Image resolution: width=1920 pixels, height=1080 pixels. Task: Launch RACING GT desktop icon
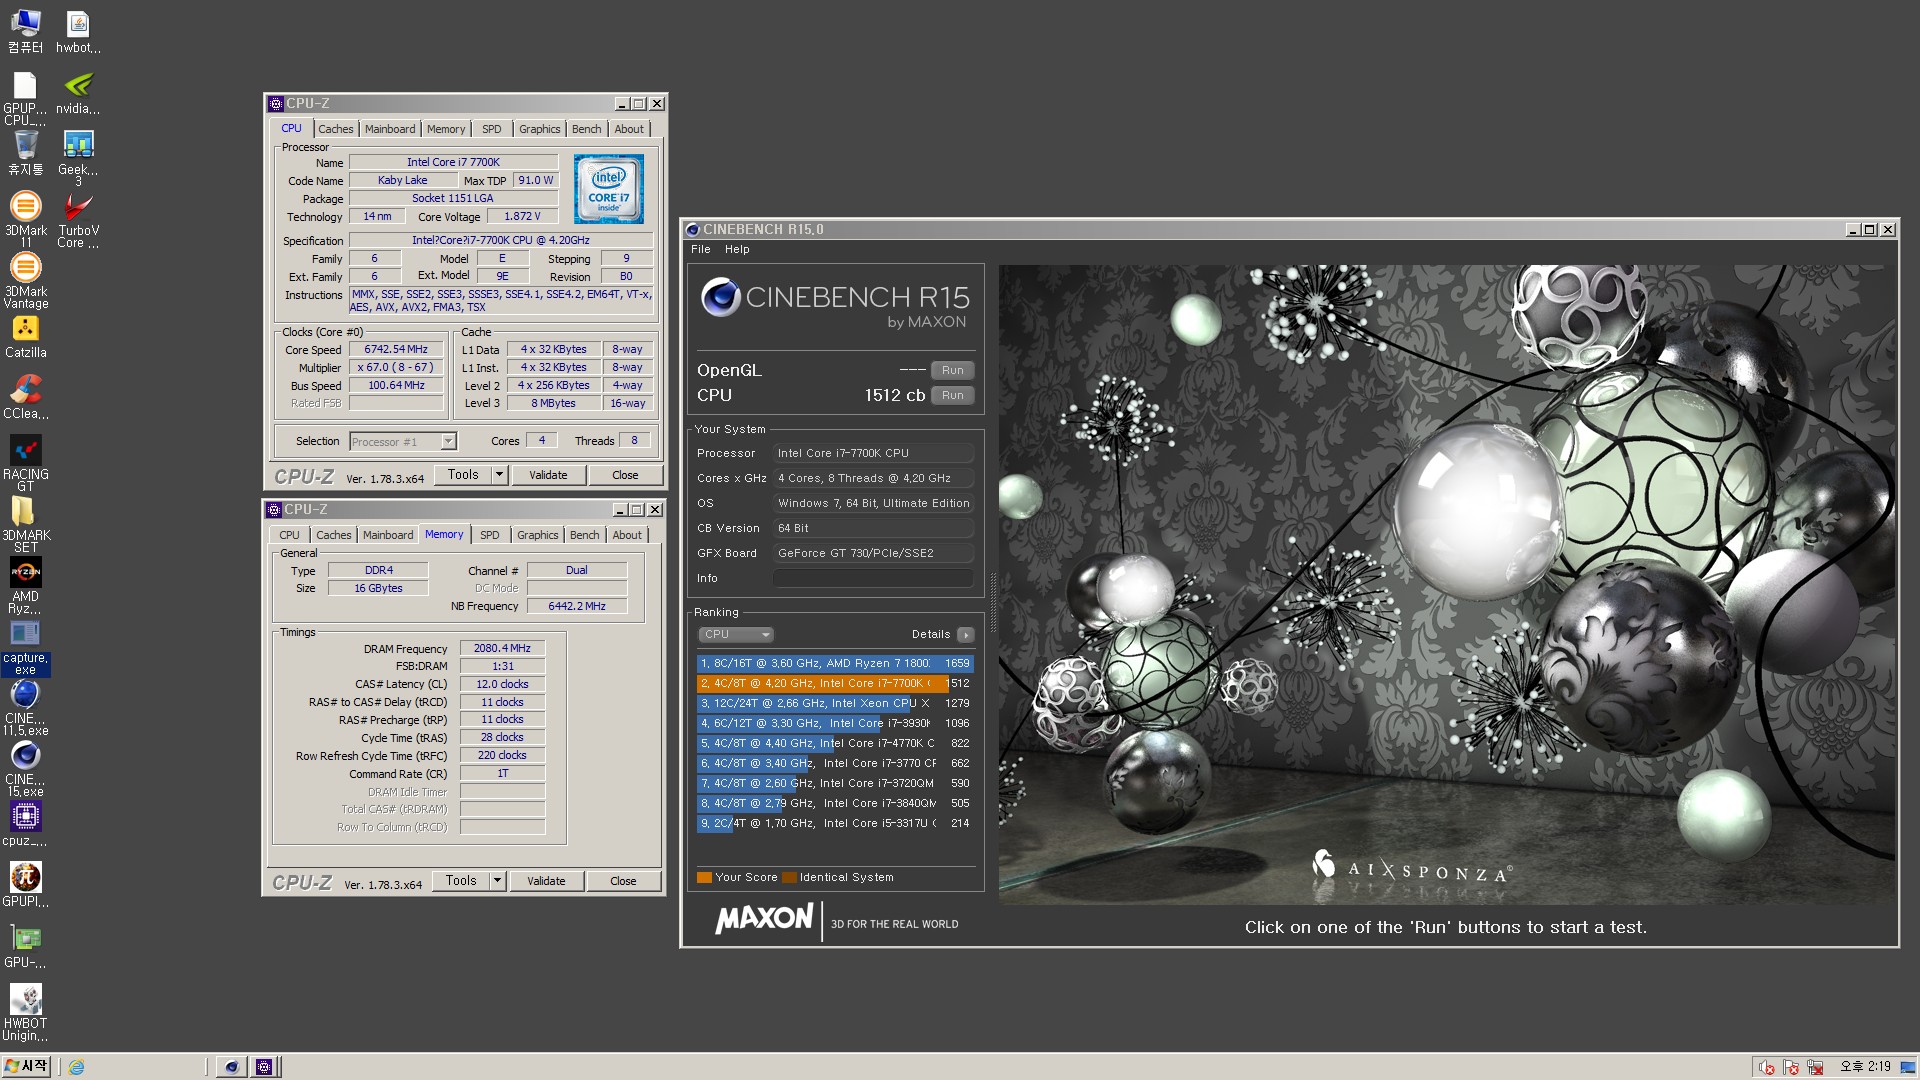click(25, 463)
